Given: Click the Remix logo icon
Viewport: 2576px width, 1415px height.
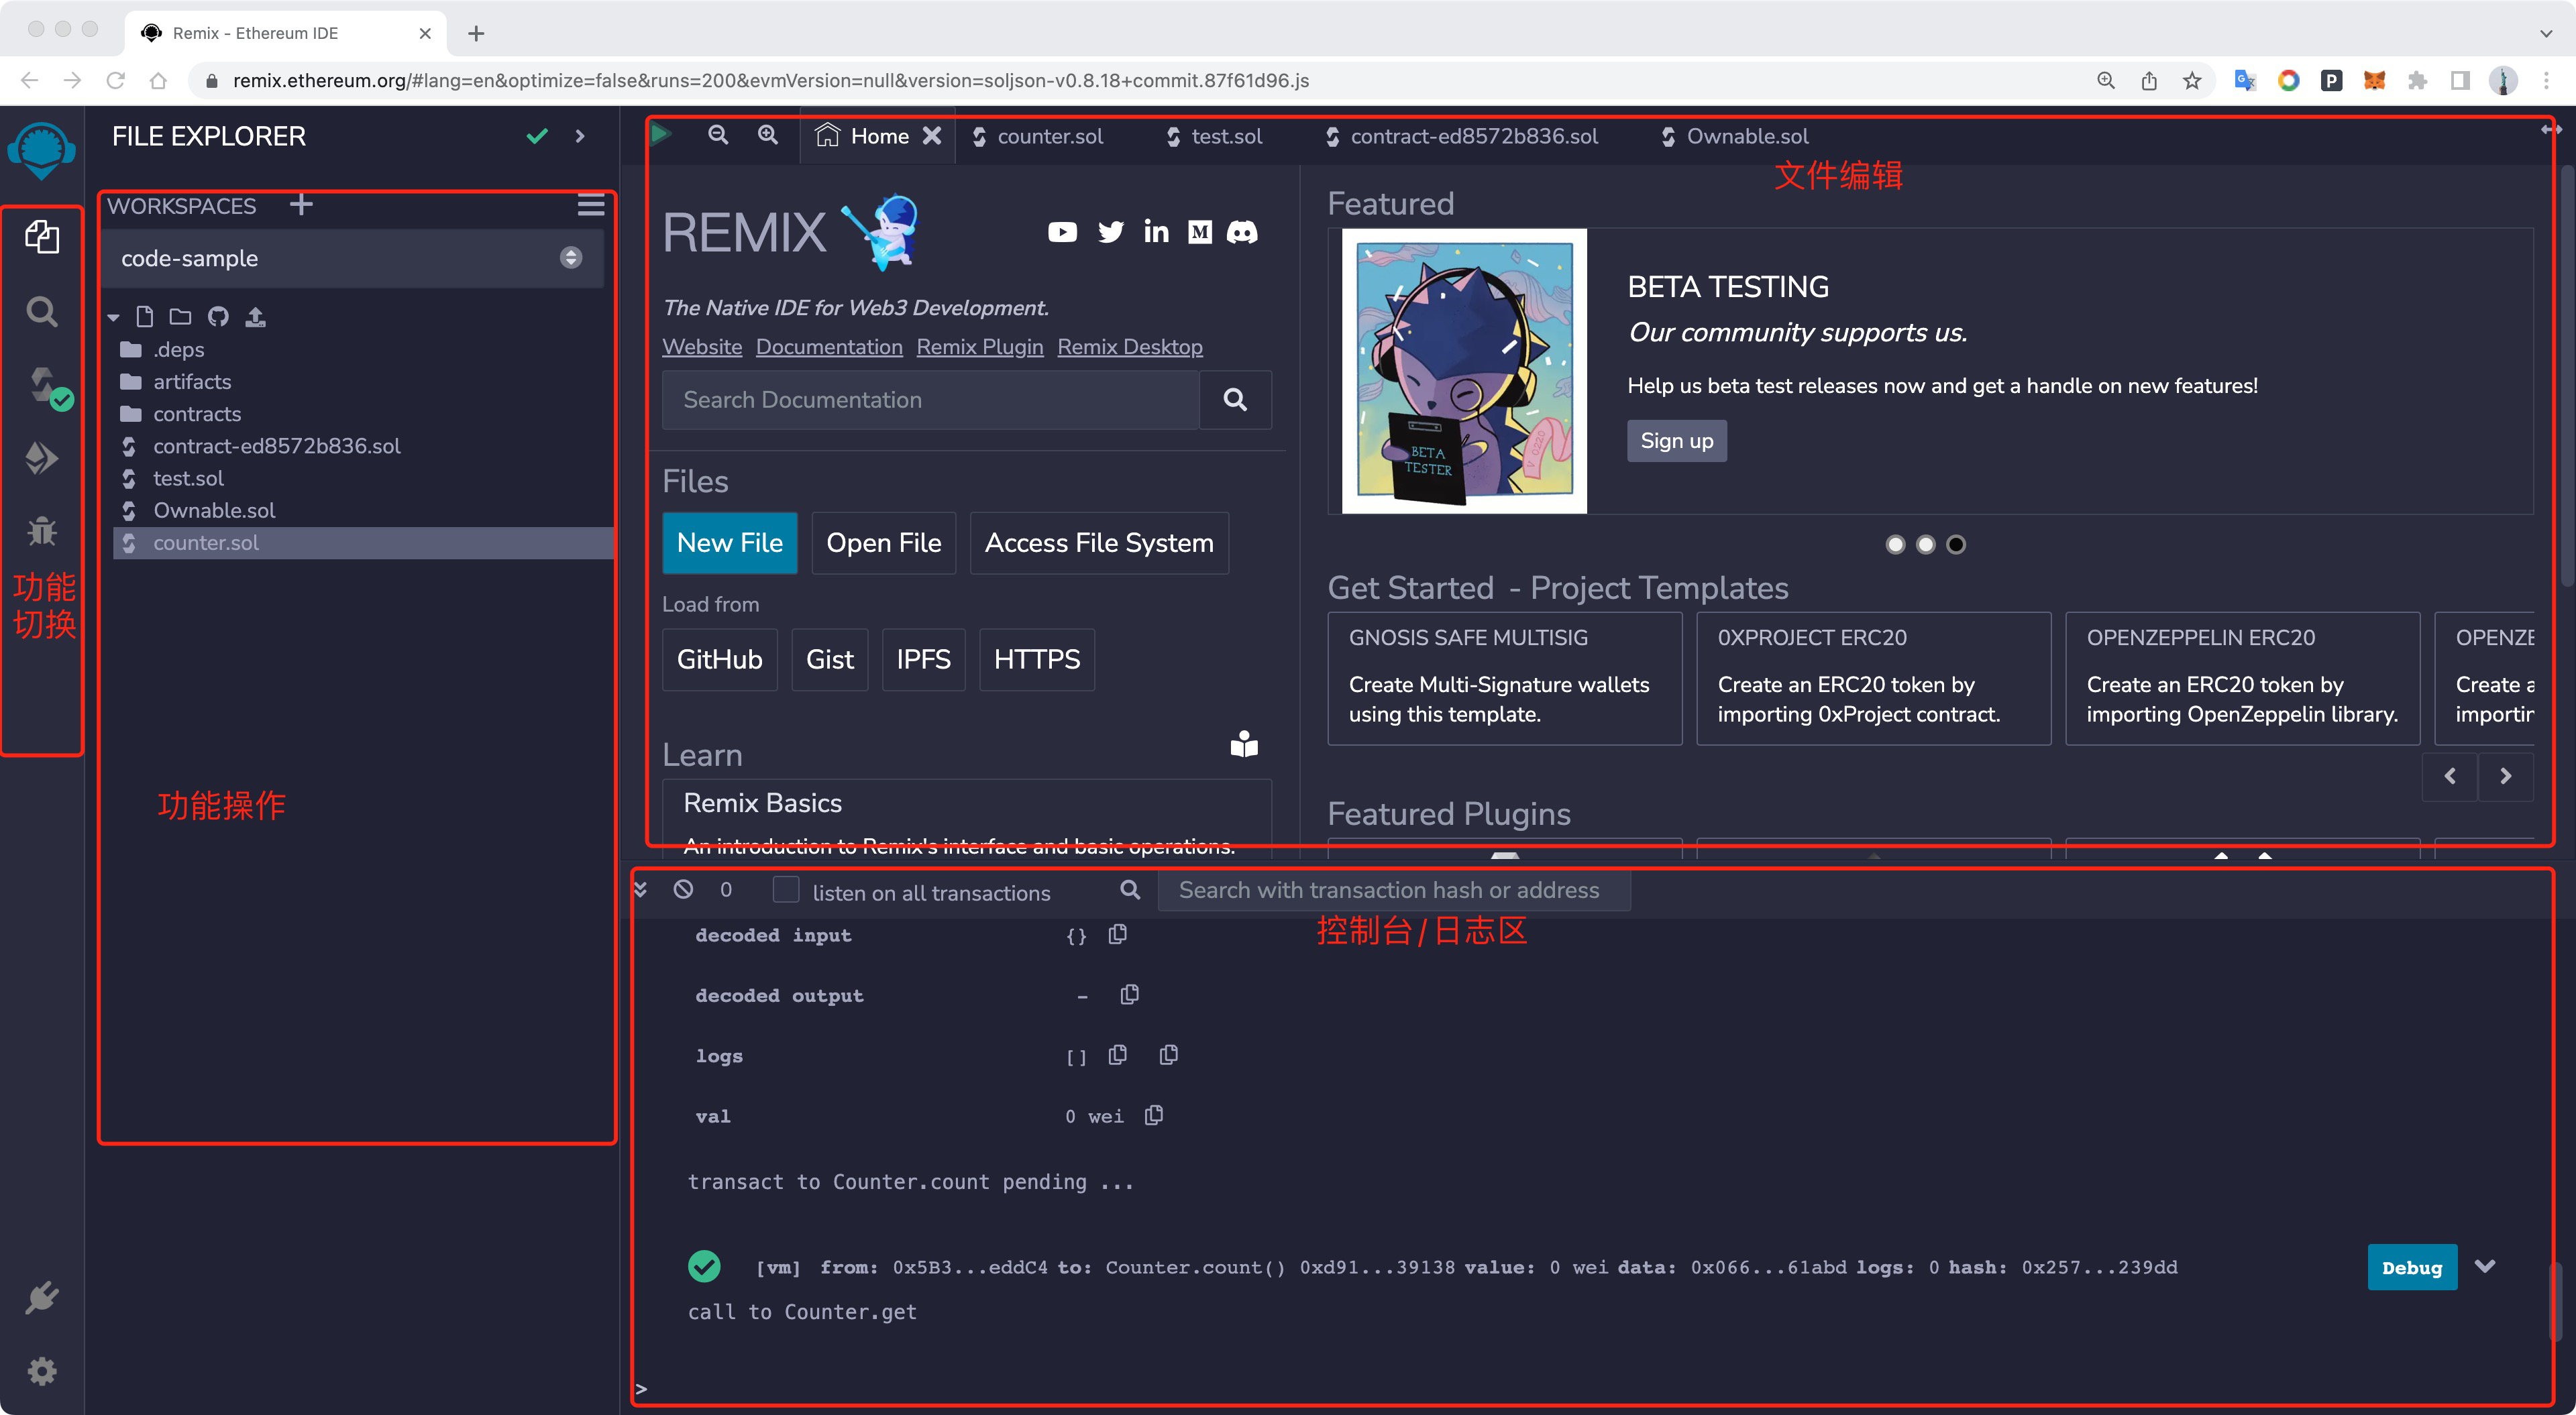Looking at the screenshot, I should (x=42, y=150).
